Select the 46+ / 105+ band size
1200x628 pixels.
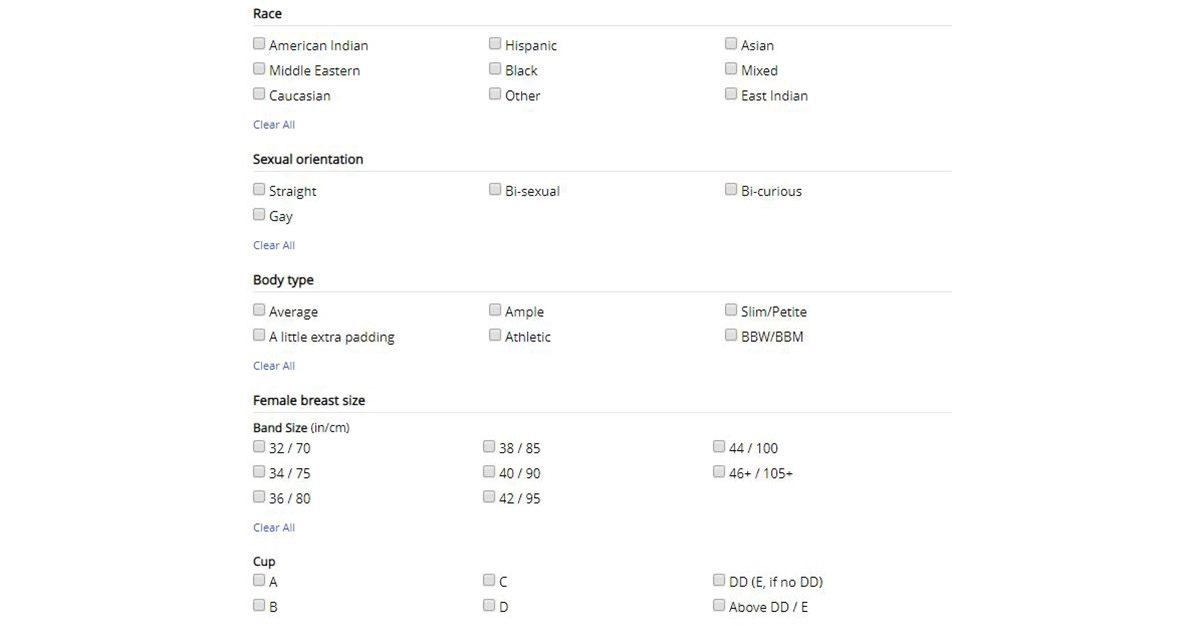coord(719,470)
